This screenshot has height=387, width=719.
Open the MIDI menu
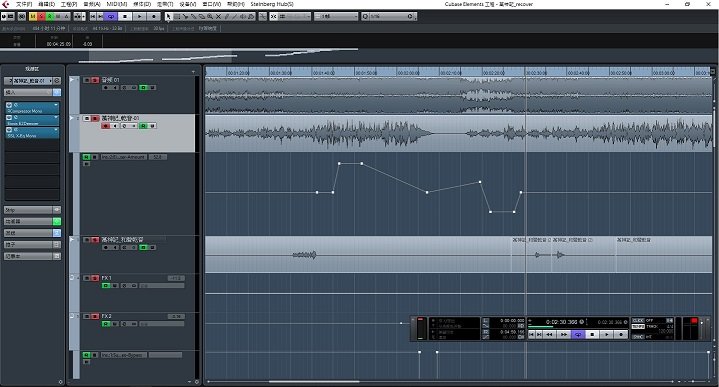tap(116, 4)
